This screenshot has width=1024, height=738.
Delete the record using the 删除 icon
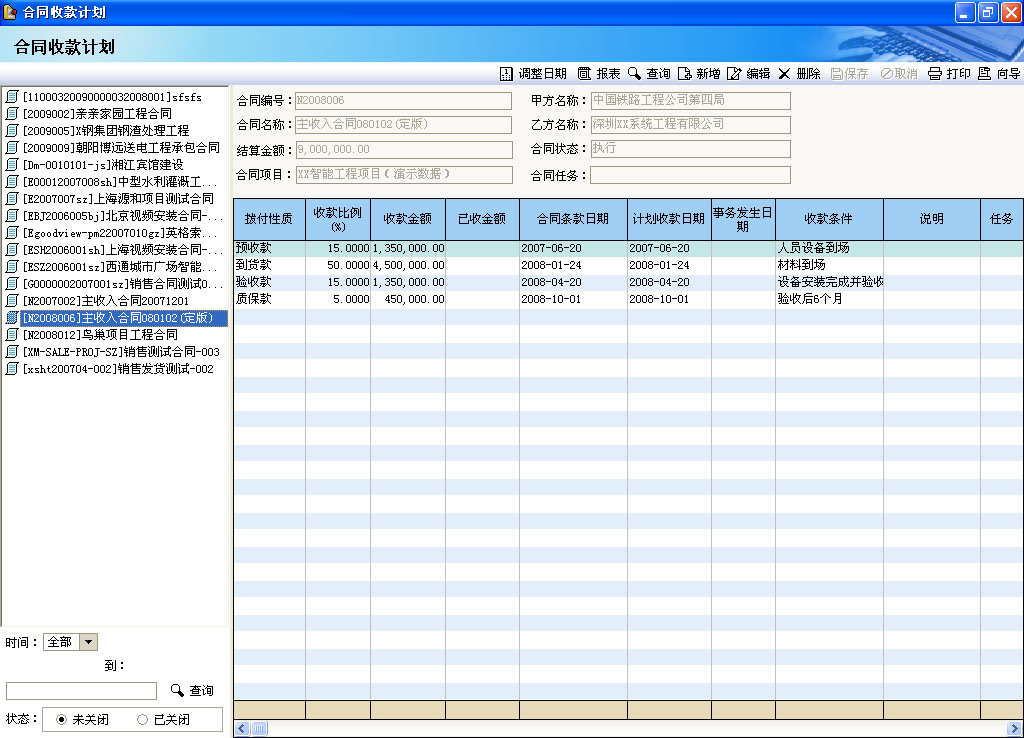point(785,74)
